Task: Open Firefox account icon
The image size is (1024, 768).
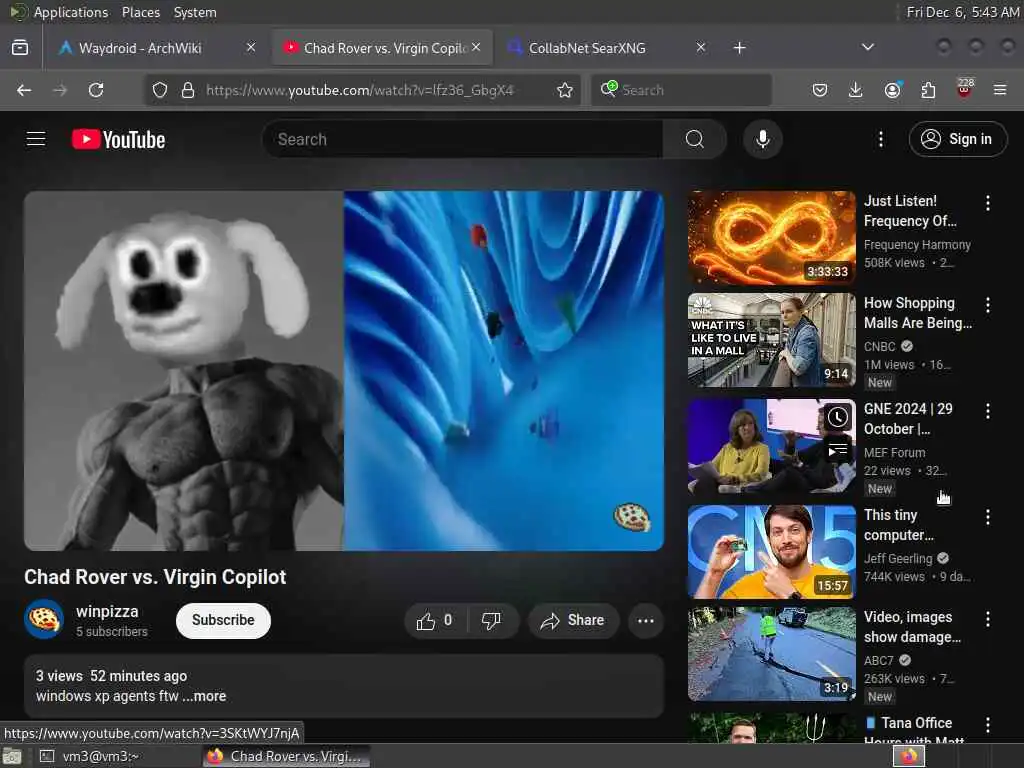Action: (x=892, y=90)
